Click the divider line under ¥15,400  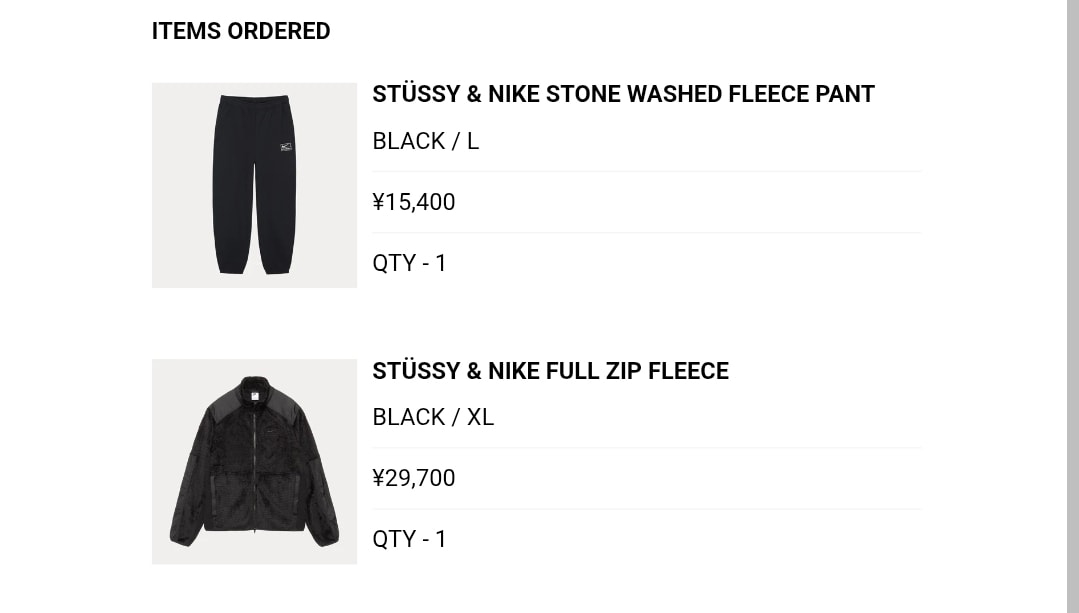(646, 232)
